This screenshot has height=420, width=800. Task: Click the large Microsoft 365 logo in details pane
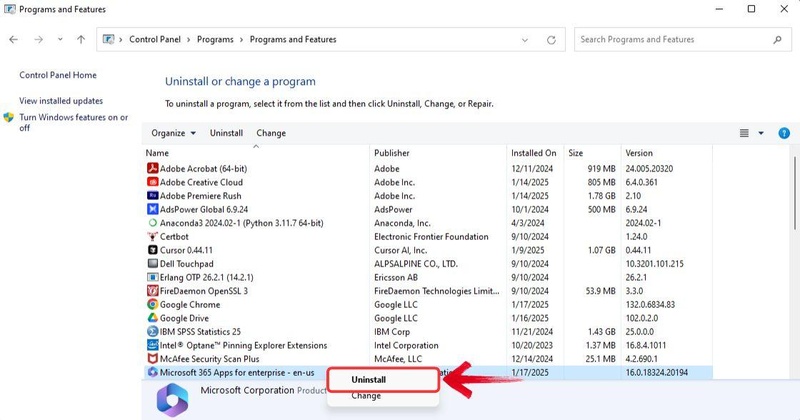pyautogui.click(x=172, y=400)
